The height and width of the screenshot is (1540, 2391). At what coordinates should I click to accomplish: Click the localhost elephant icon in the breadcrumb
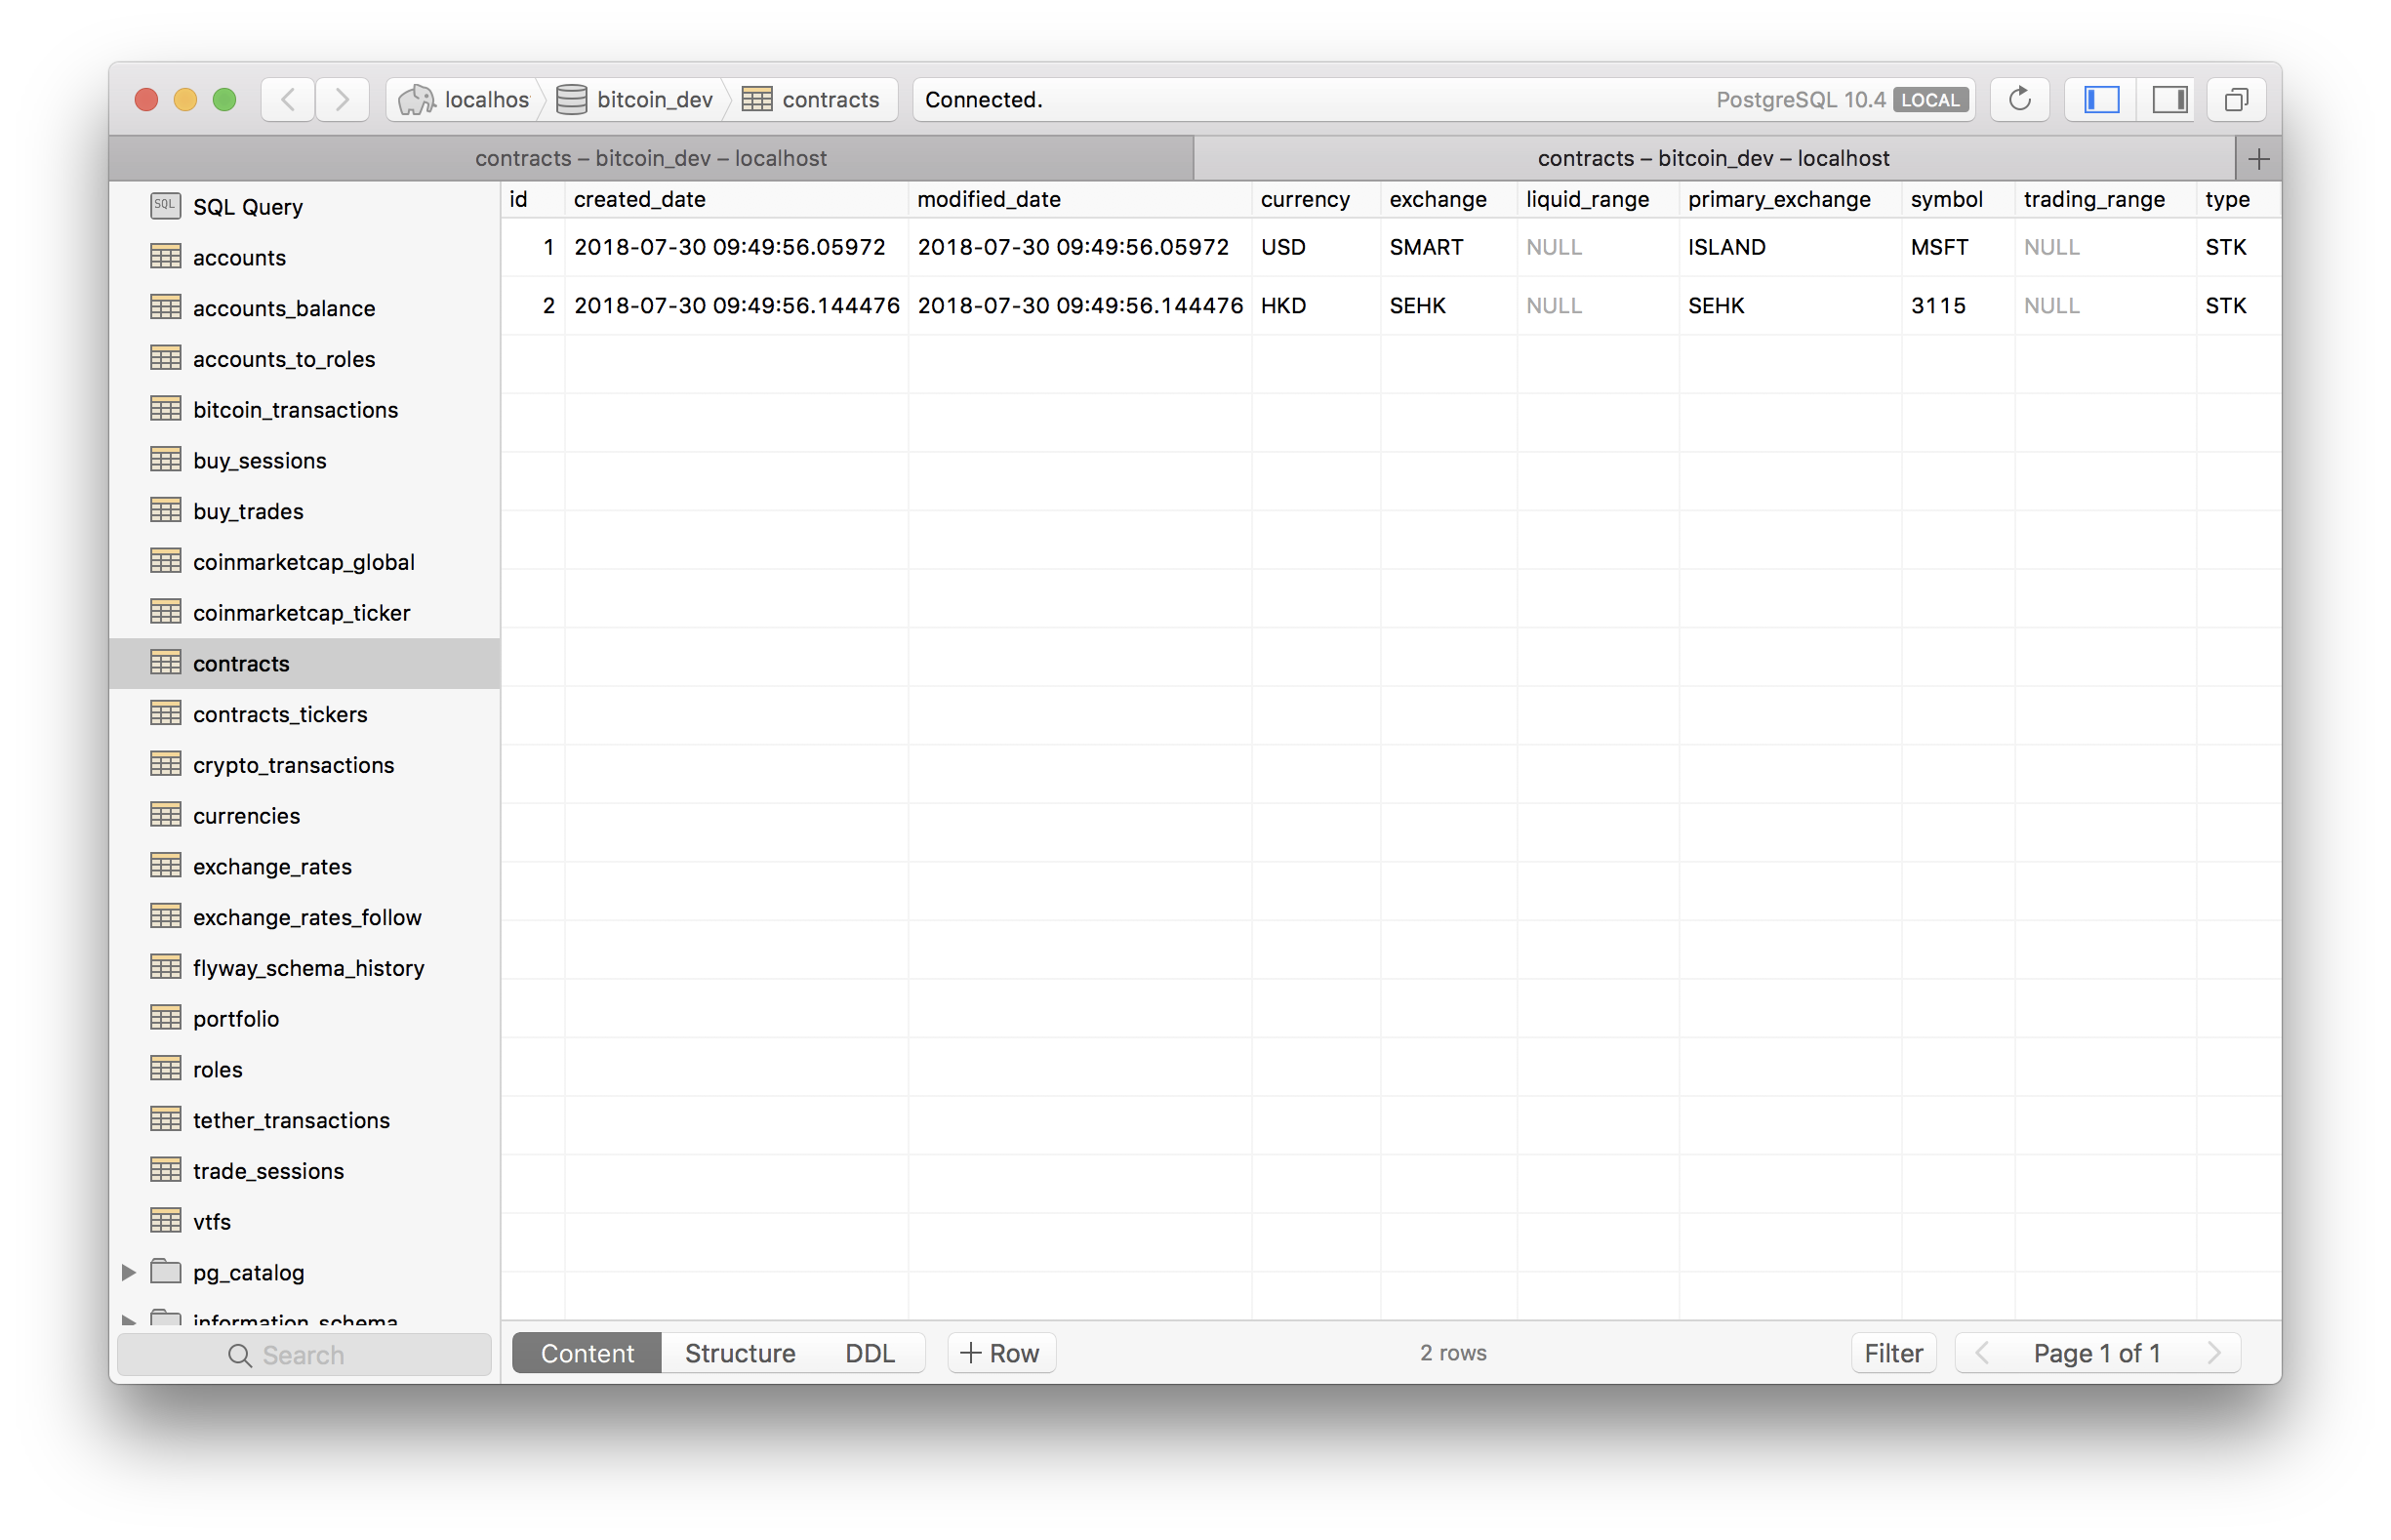tap(417, 99)
